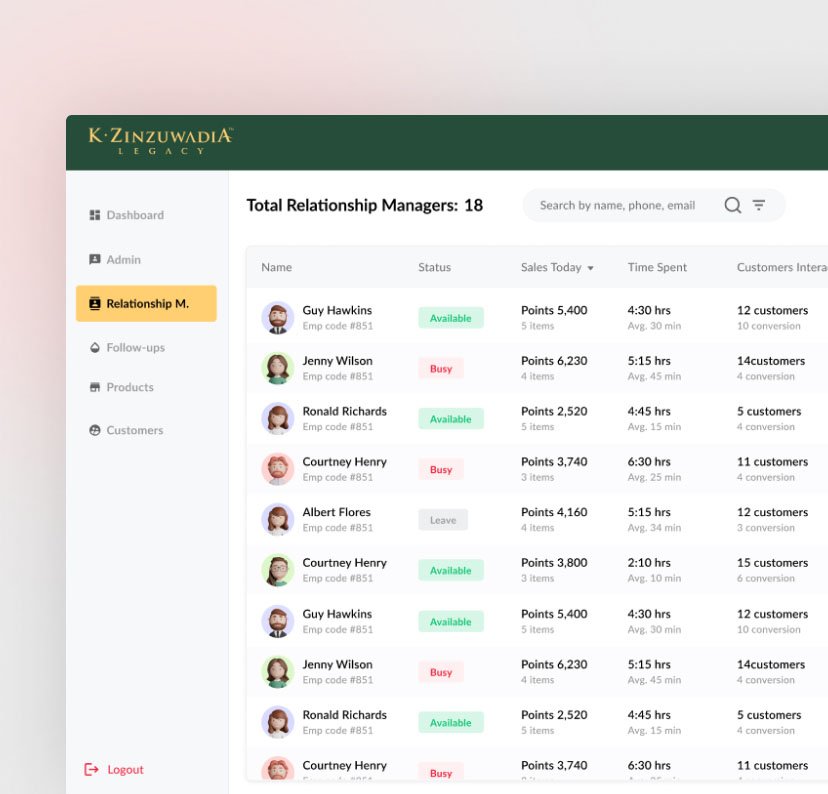Open the Admin section icon
Image resolution: width=828 pixels, height=794 pixels.
[x=95, y=259]
